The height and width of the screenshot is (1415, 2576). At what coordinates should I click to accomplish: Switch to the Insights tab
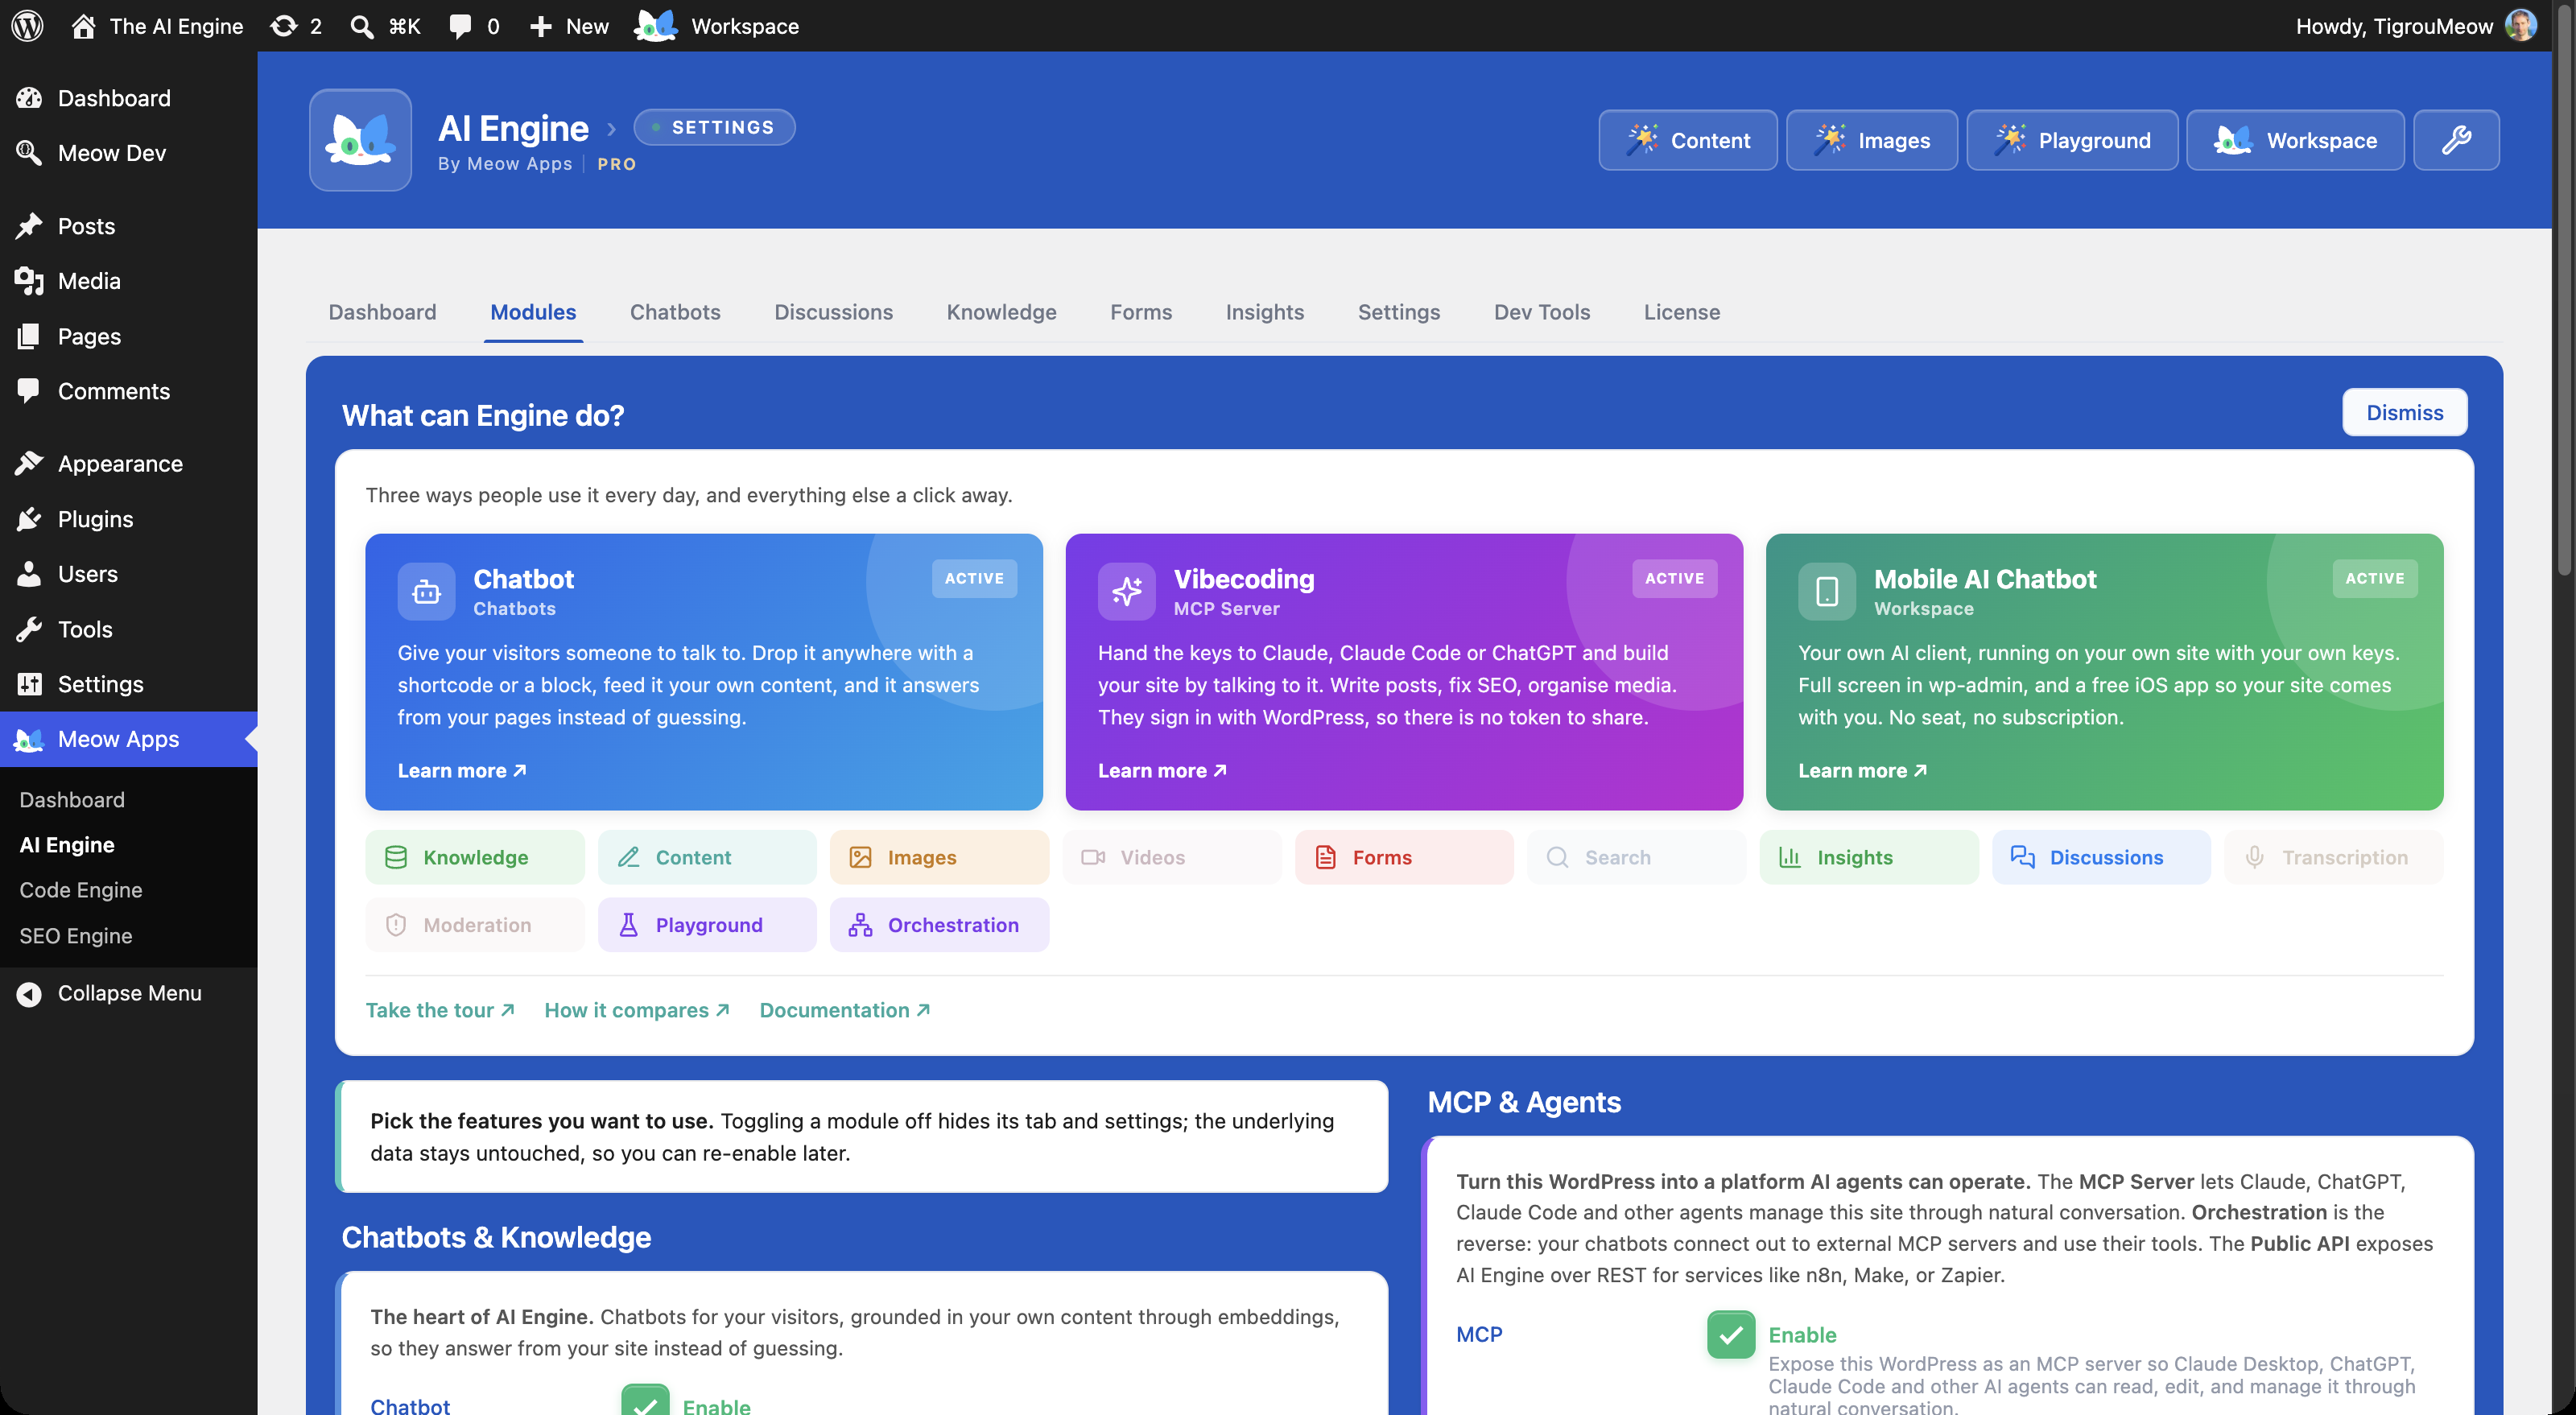coord(1264,312)
